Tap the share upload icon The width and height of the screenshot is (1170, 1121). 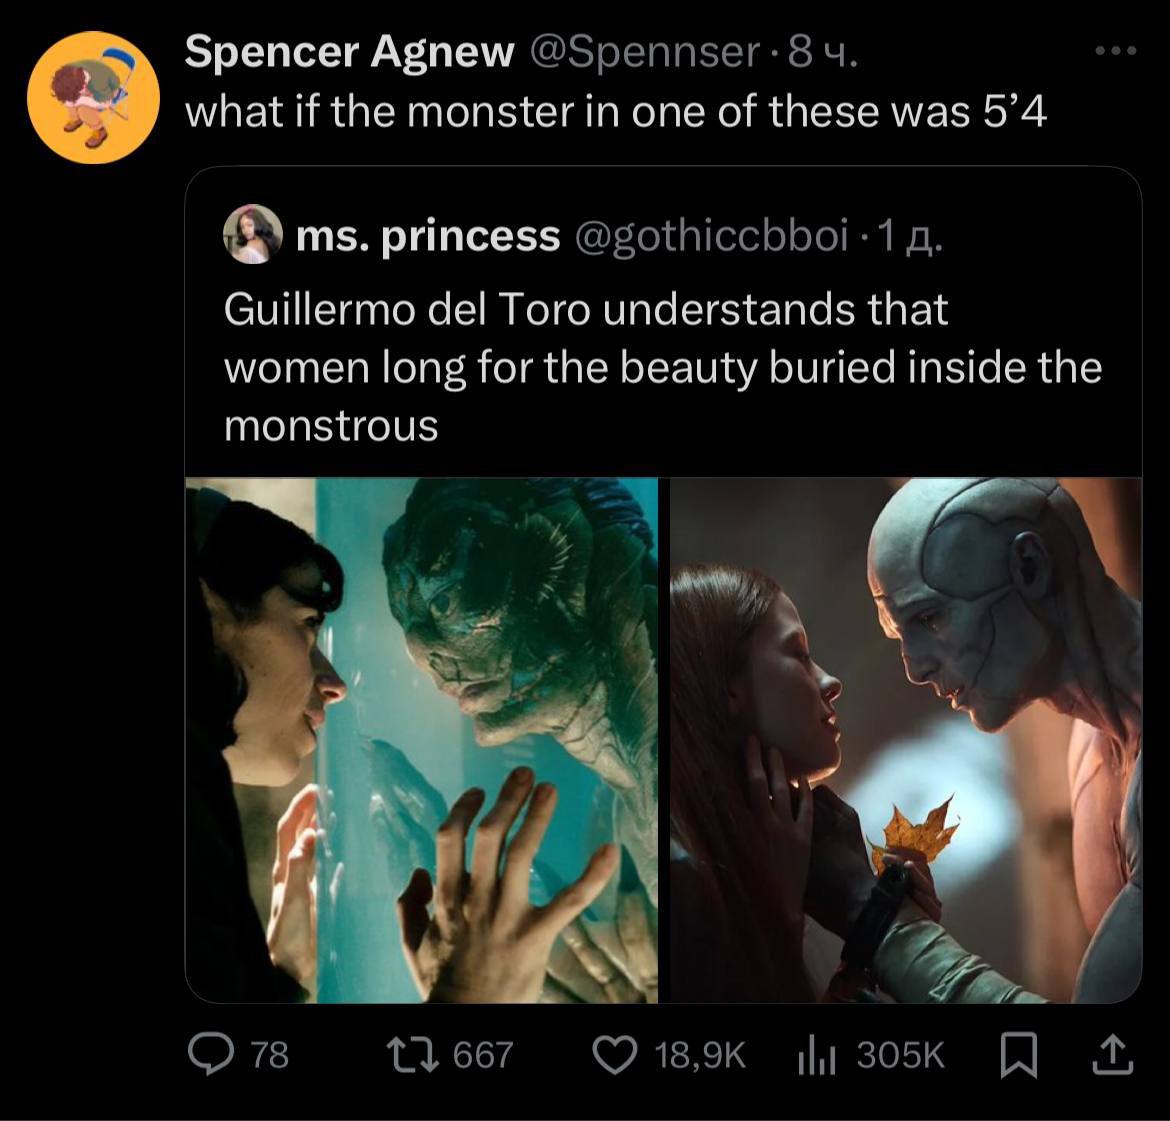(x=1113, y=1055)
